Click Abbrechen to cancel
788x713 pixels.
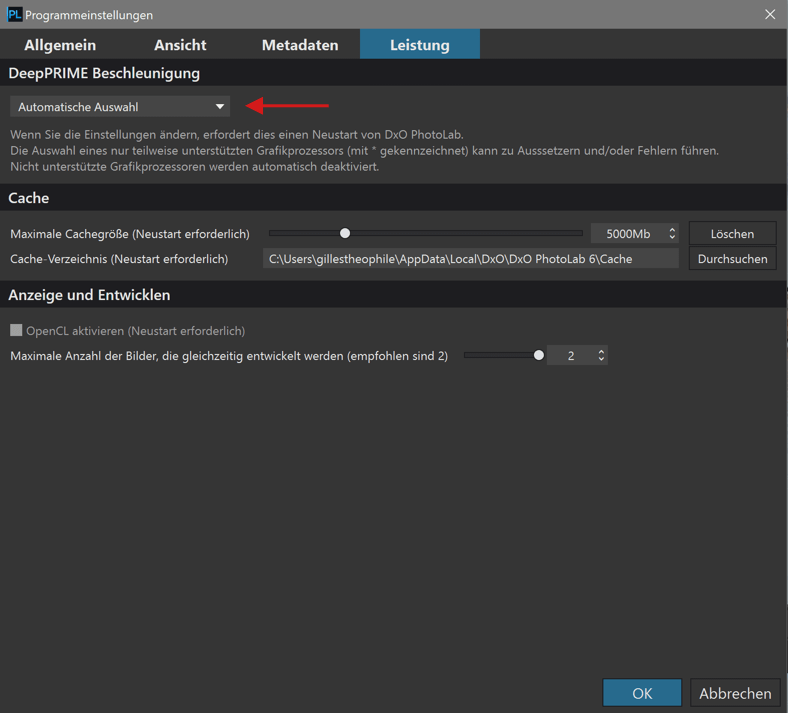[x=735, y=693]
